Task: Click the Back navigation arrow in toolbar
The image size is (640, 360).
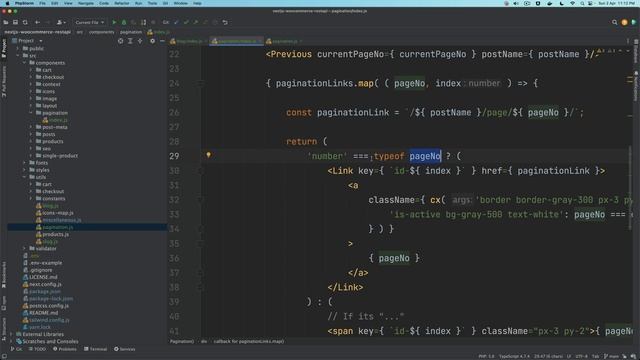Action: pos(37,22)
